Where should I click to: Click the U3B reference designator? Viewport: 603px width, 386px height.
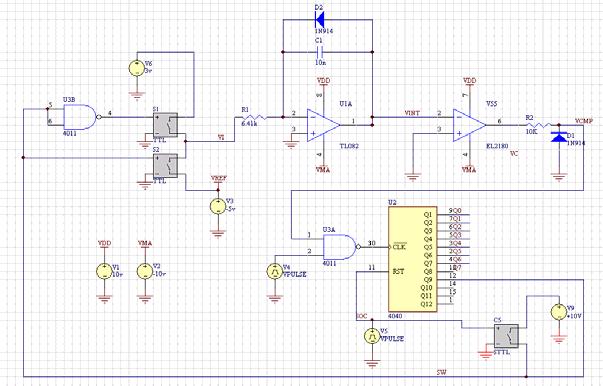pos(69,100)
